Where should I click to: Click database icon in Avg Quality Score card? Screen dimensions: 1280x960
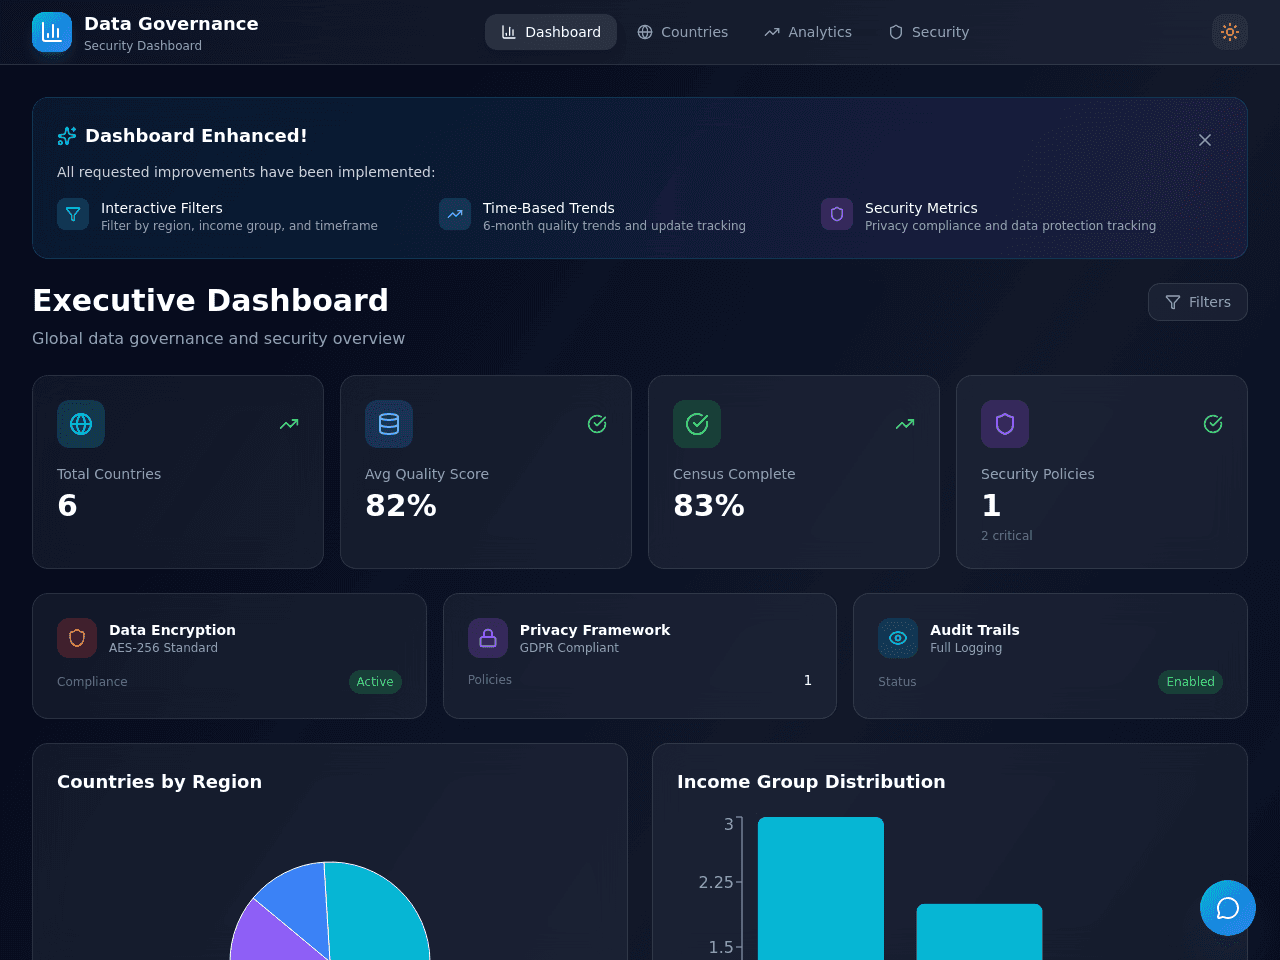389,424
